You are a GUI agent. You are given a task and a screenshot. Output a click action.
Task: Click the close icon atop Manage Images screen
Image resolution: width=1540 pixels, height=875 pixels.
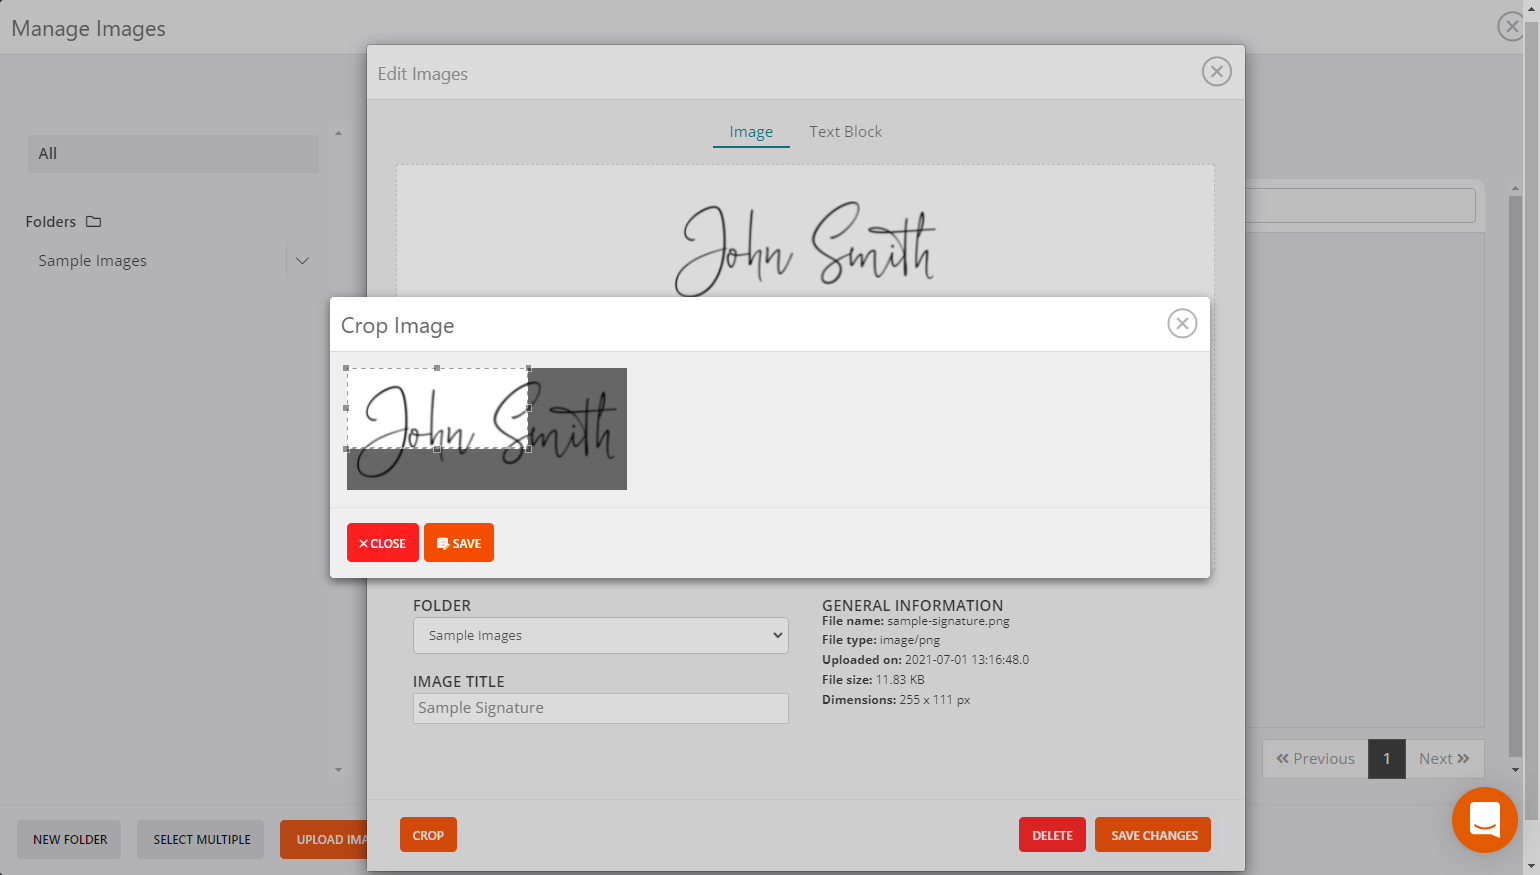click(x=1510, y=26)
